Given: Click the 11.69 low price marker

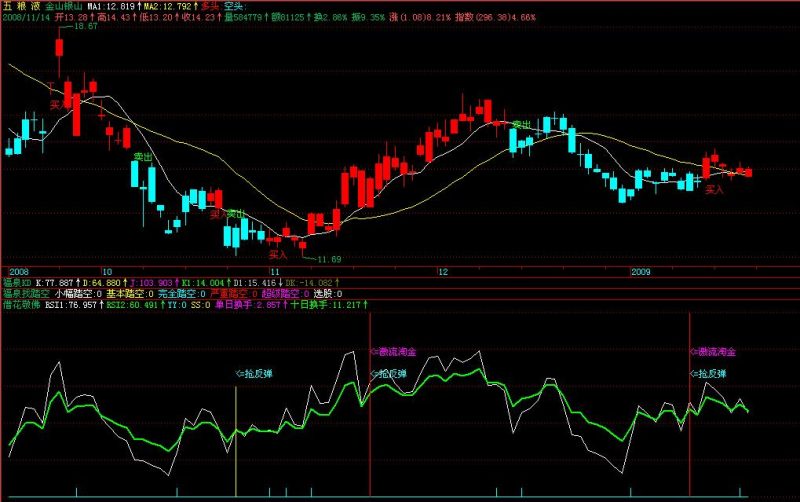Looking at the screenshot, I should [329, 259].
